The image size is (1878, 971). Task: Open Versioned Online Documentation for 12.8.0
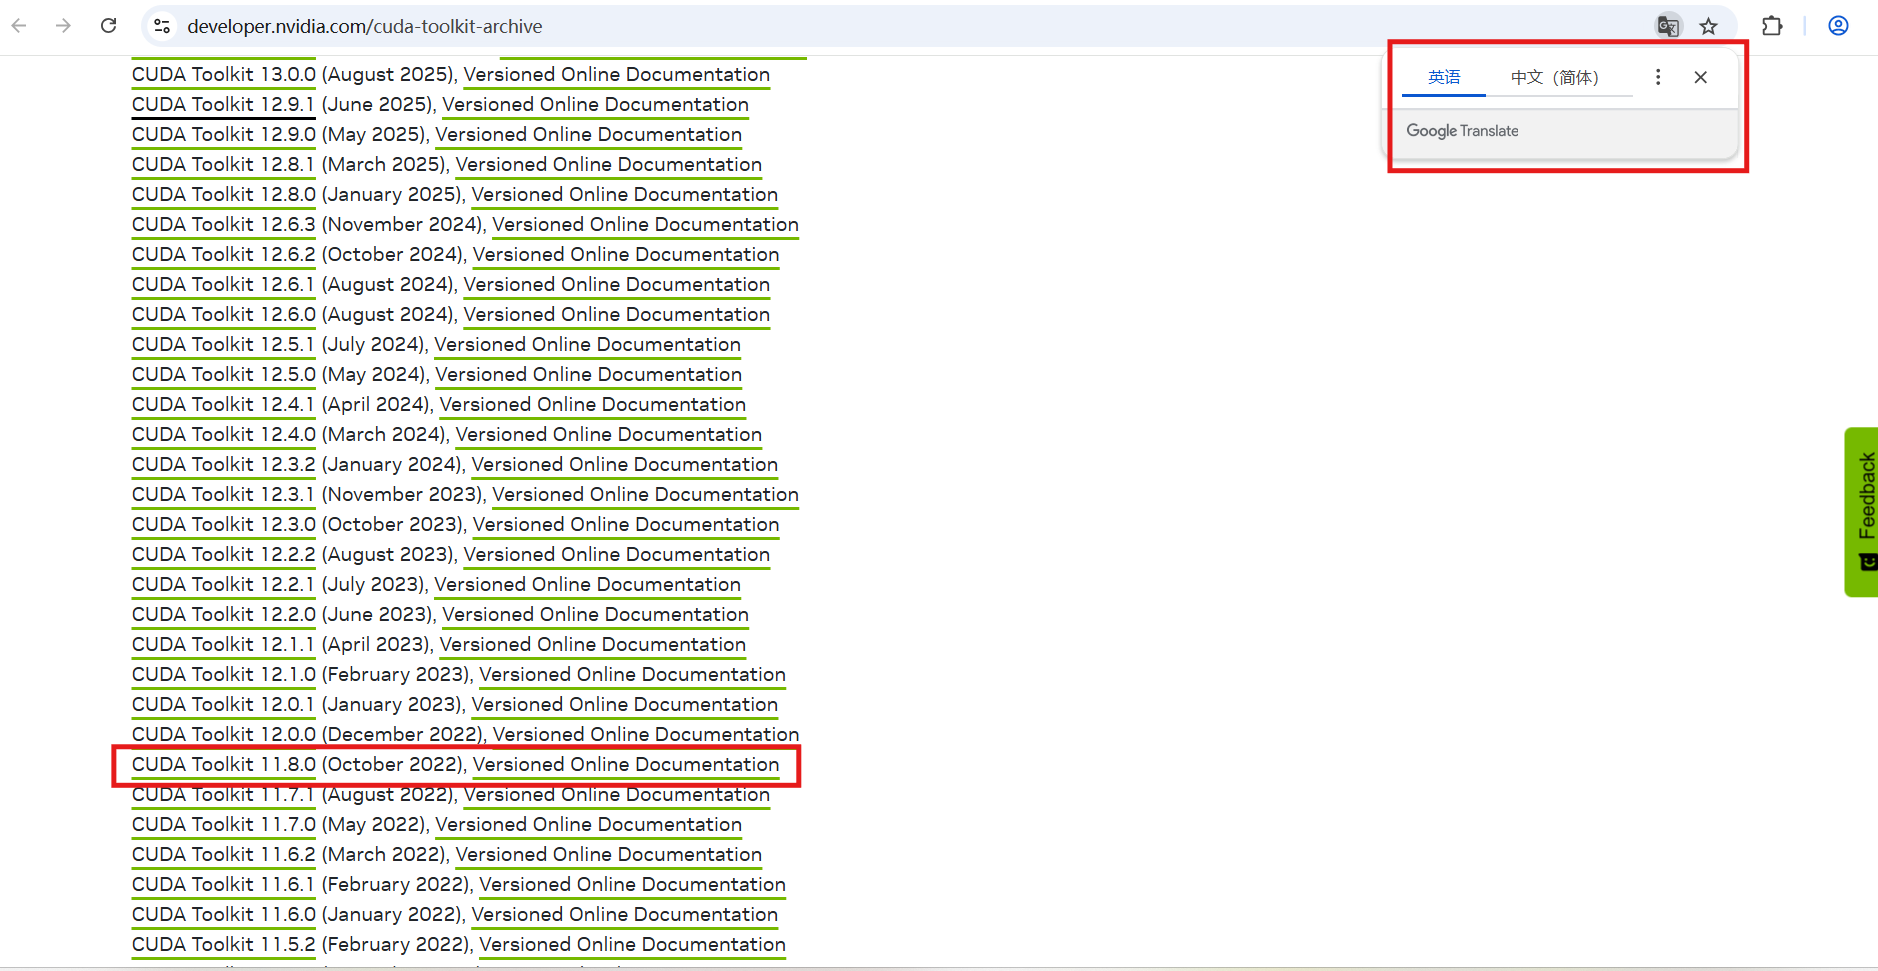[x=625, y=194]
